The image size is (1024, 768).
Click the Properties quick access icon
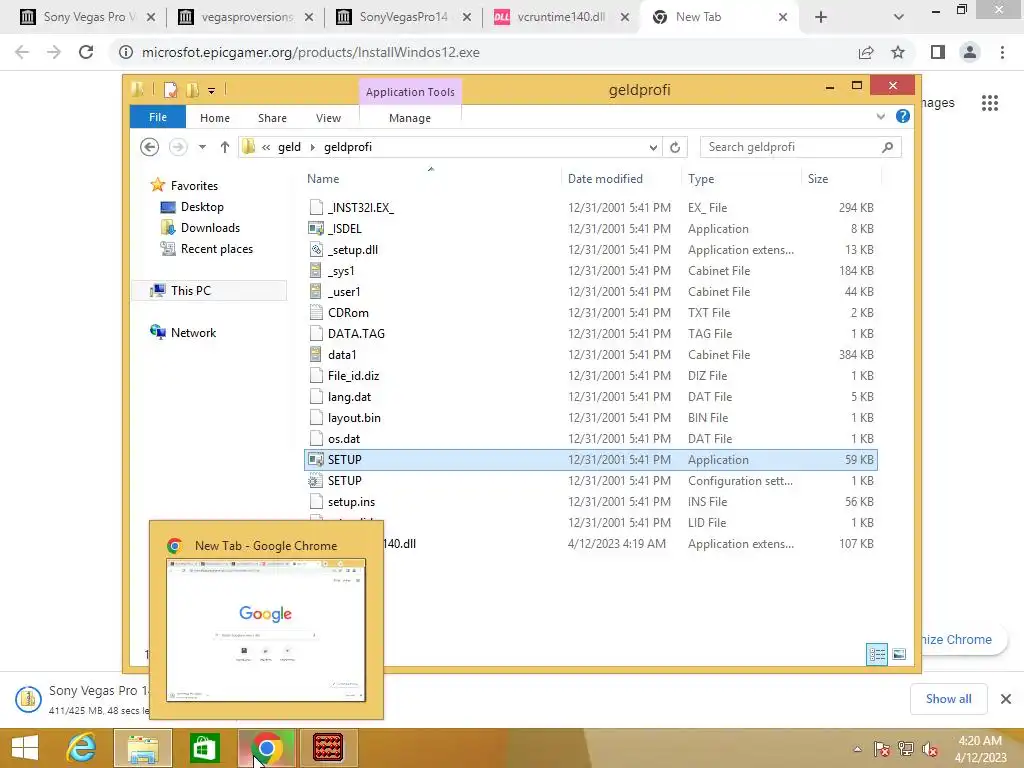click(x=170, y=90)
